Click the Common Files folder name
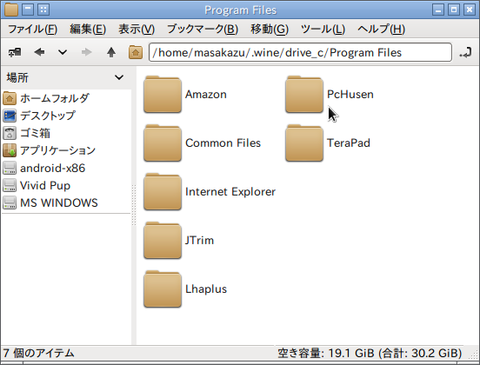This screenshot has width=480, height=365. coord(223,143)
